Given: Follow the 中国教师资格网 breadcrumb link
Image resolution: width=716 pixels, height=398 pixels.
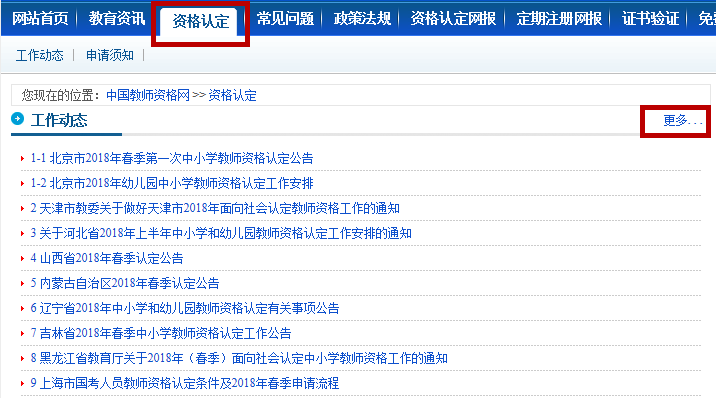Looking at the screenshot, I should (147, 95).
